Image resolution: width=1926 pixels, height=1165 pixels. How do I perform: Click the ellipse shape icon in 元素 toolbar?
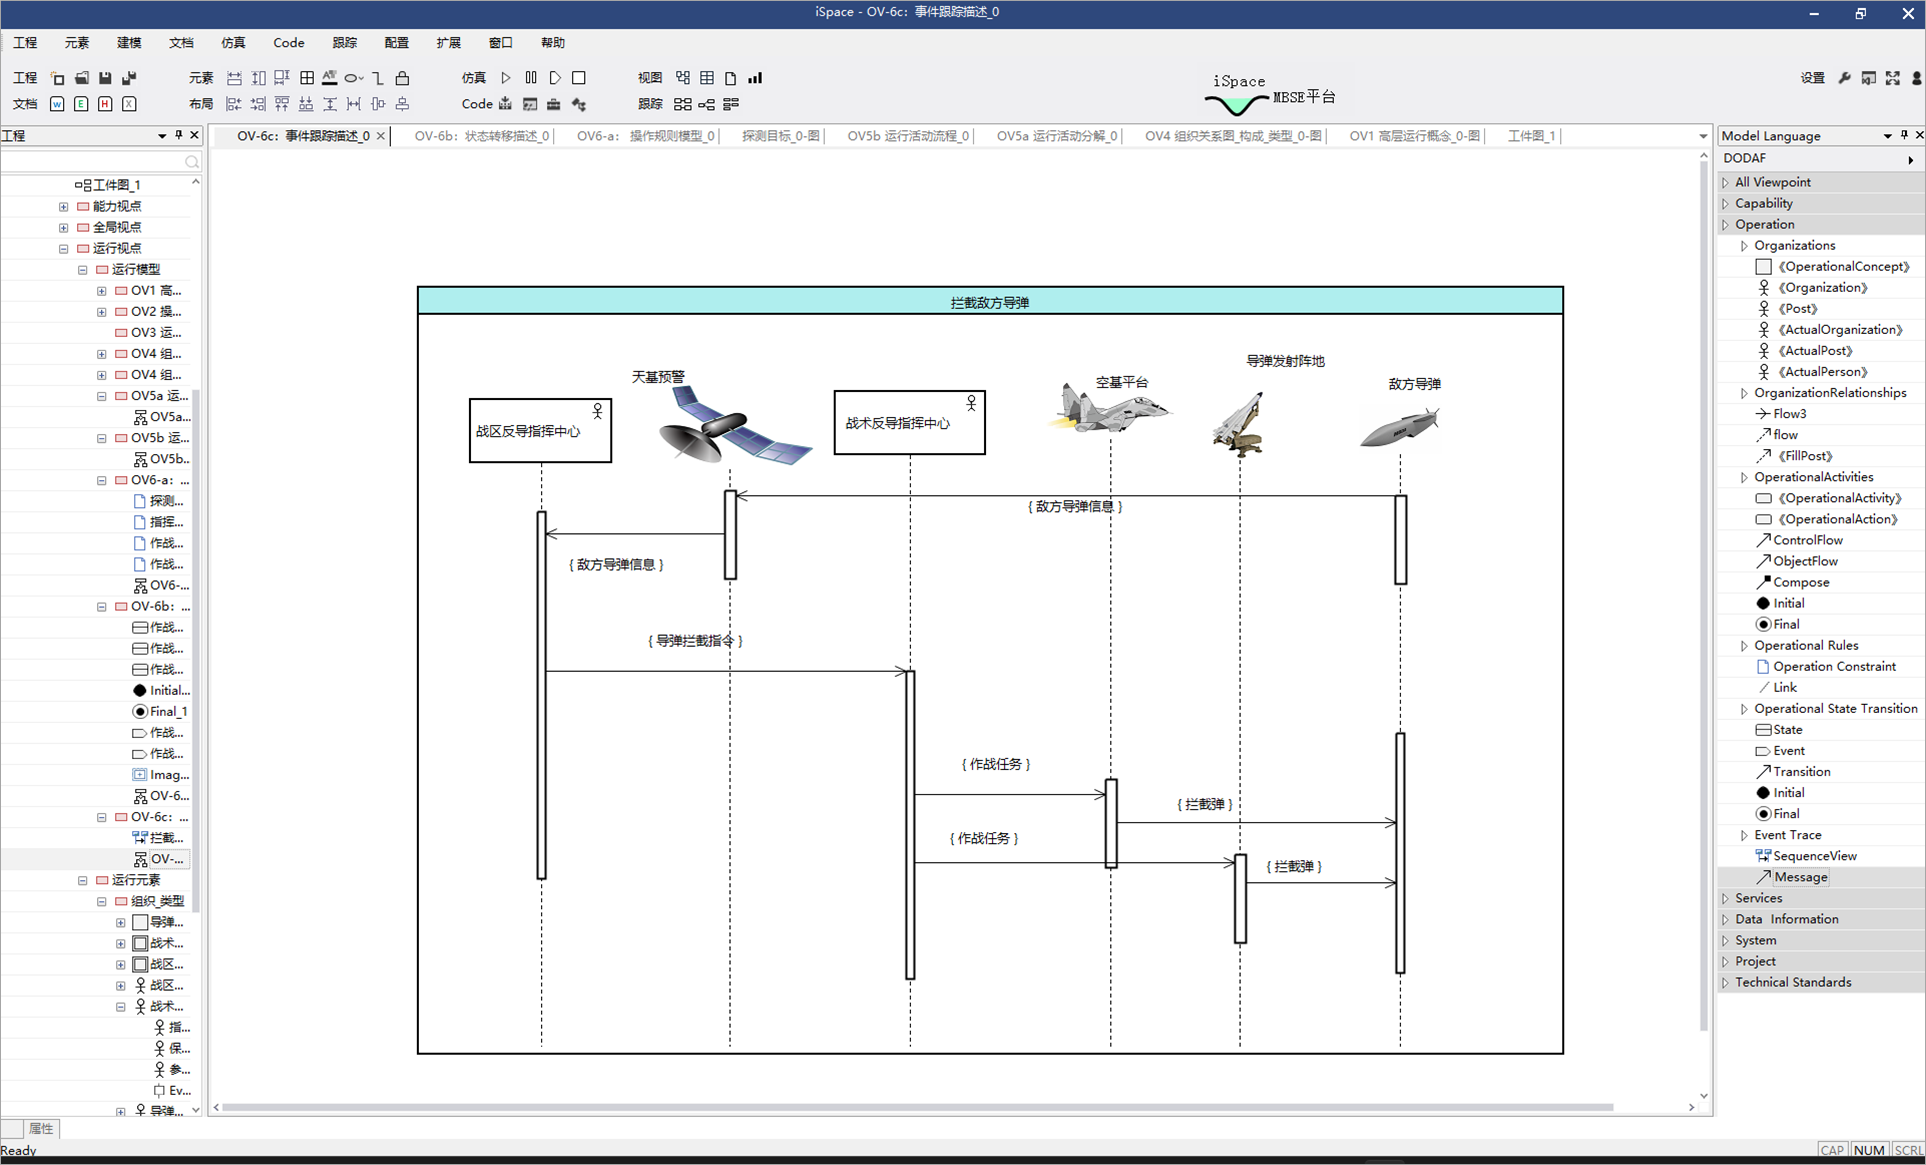(x=352, y=78)
